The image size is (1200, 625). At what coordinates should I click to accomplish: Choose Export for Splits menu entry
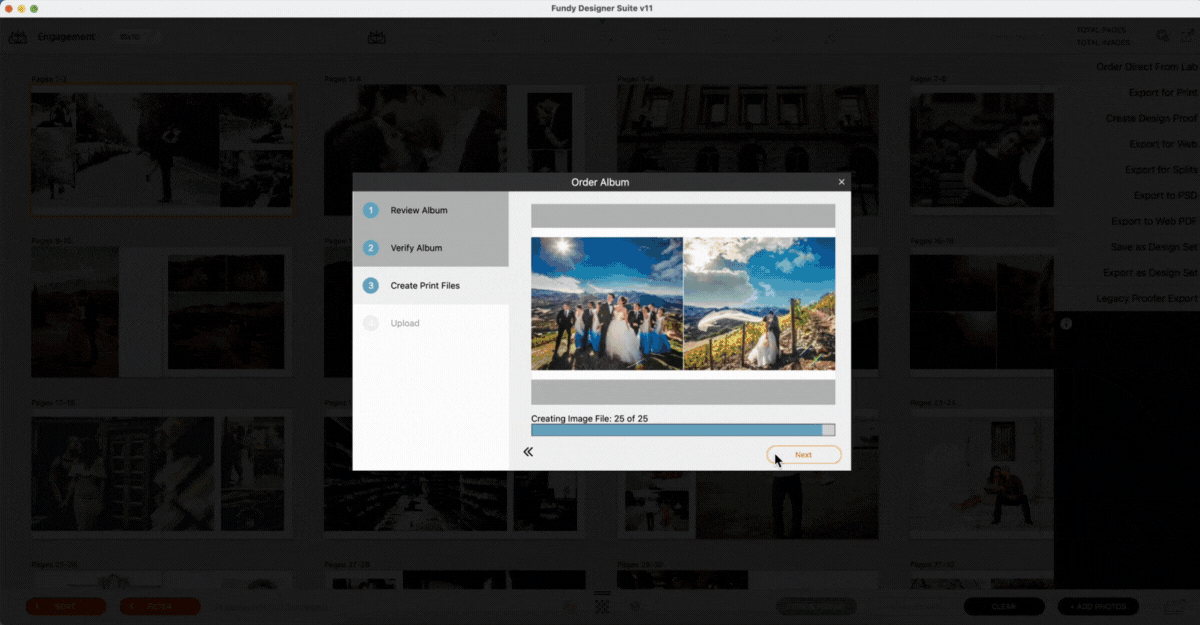tap(1161, 170)
